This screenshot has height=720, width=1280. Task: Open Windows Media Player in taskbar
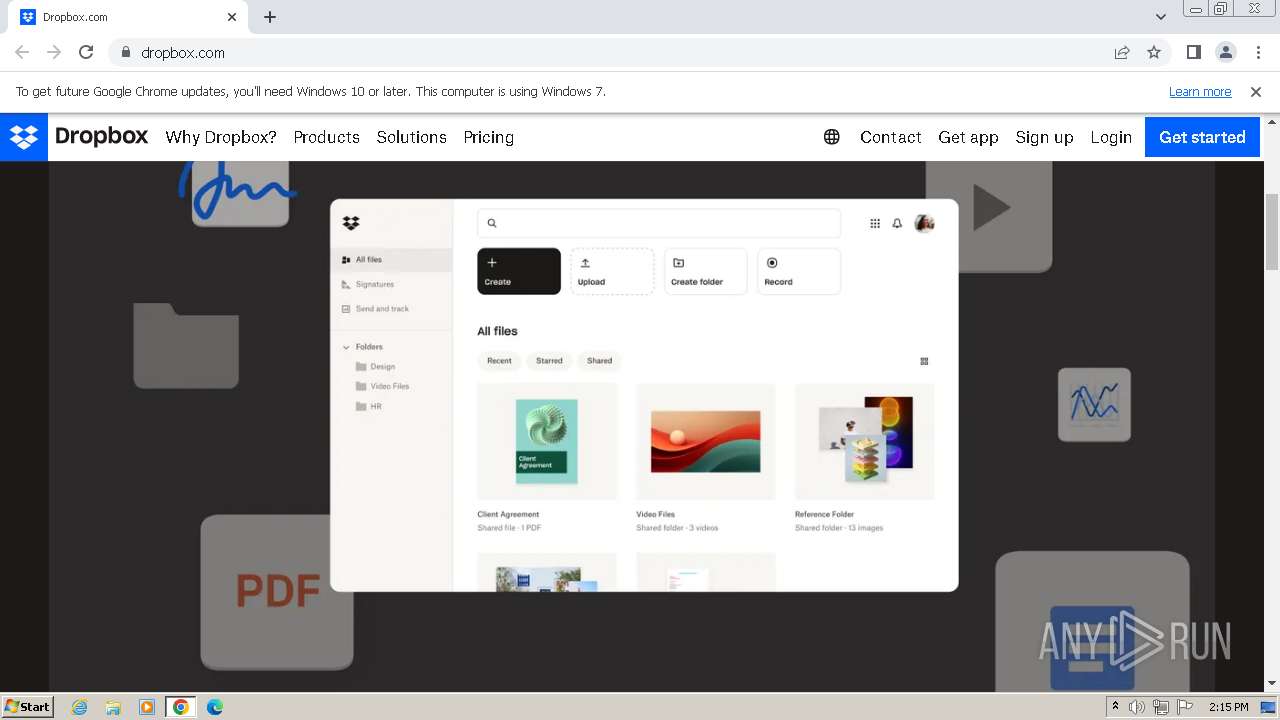coord(147,707)
